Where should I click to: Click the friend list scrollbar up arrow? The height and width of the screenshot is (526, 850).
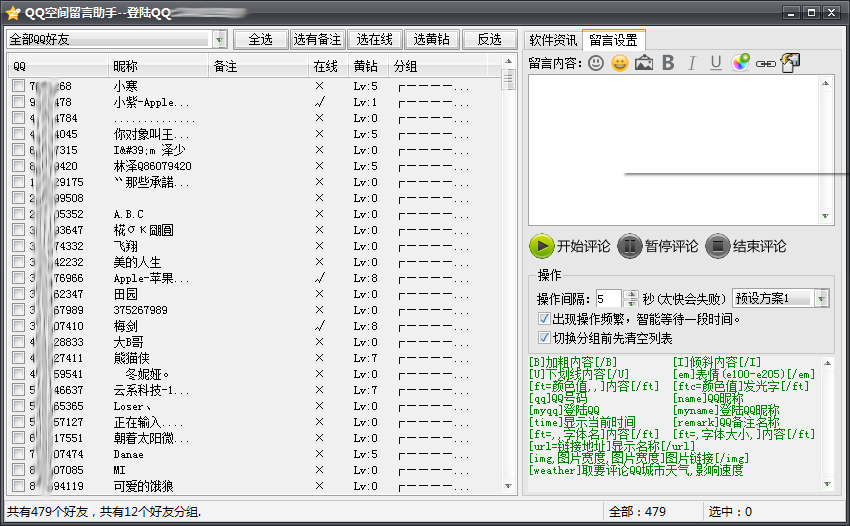pos(508,61)
